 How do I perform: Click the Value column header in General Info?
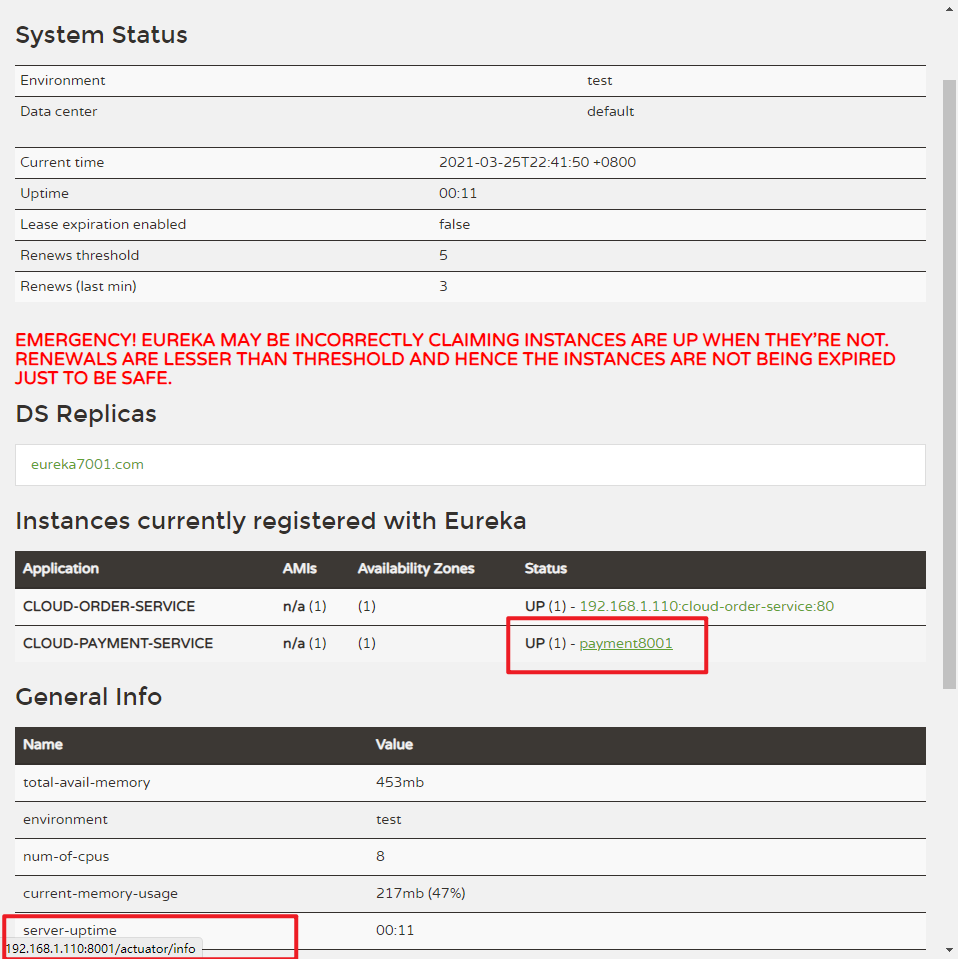pos(394,744)
